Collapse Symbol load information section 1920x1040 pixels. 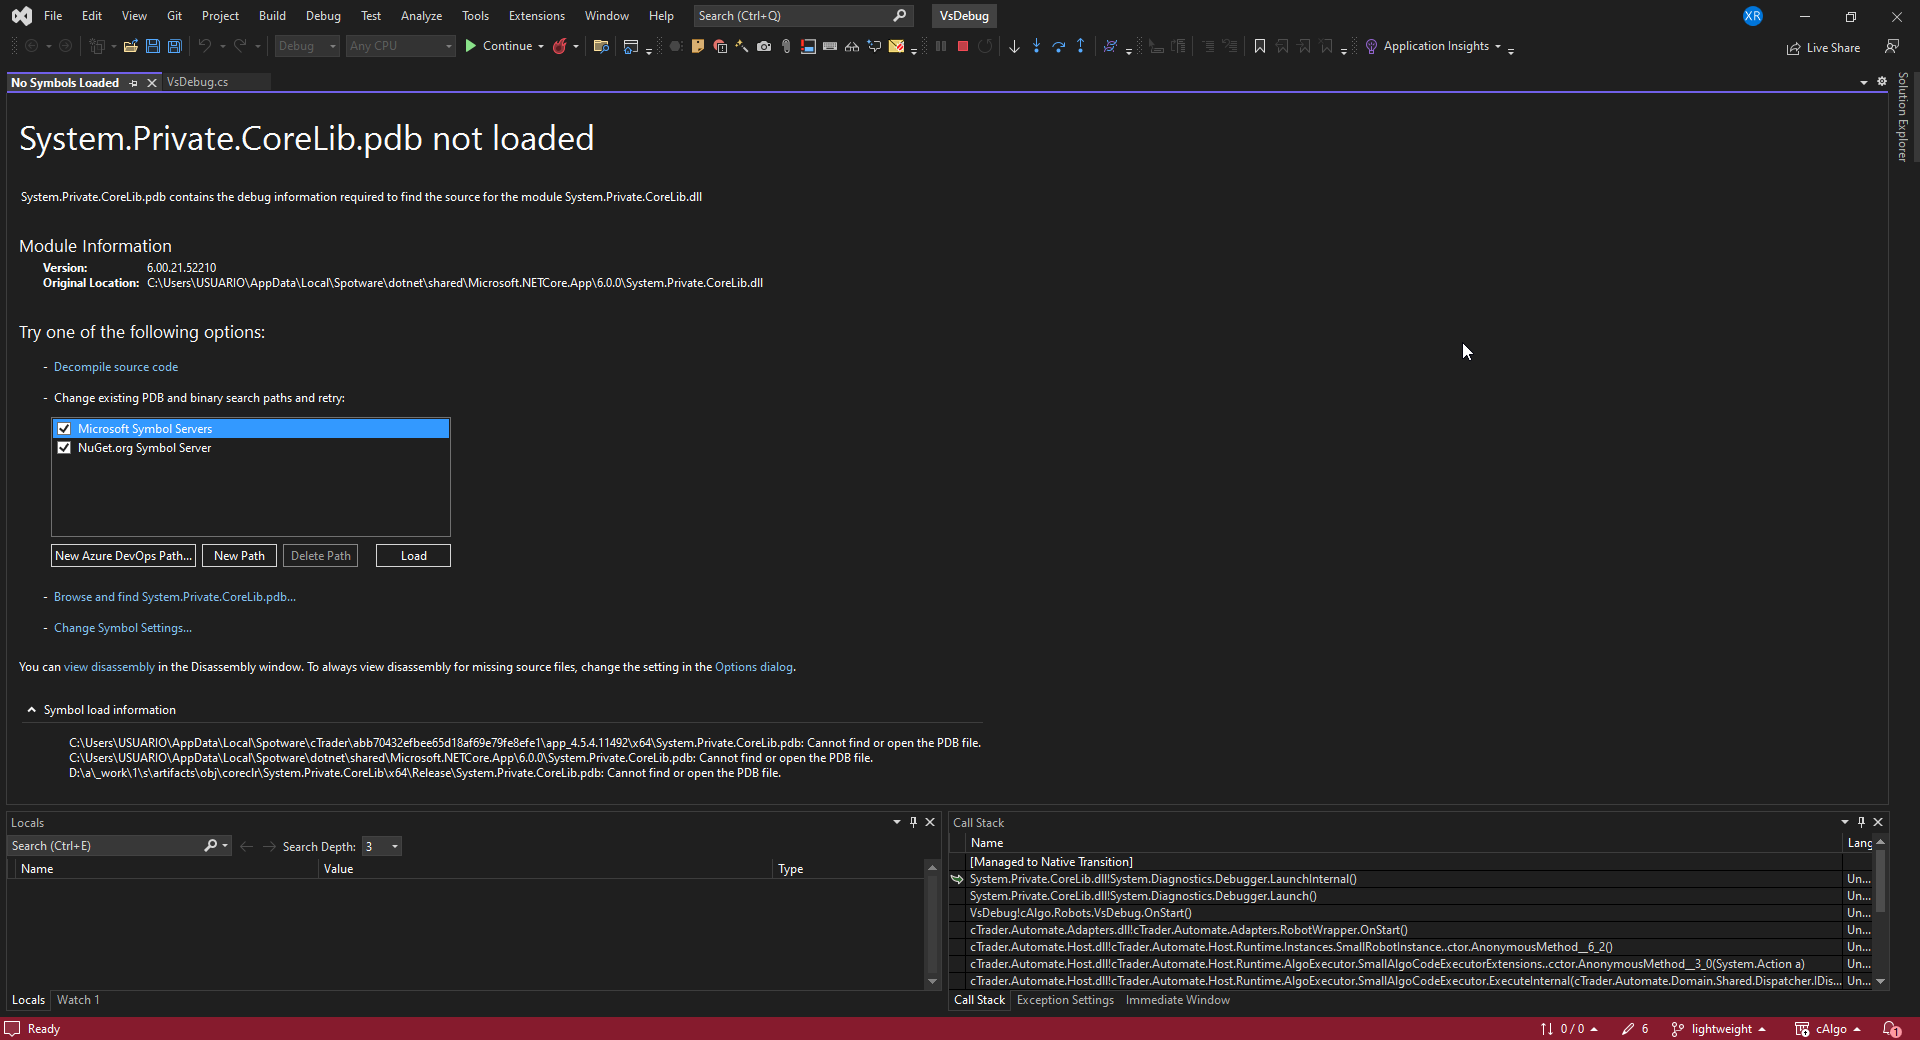tap(32, 710)
